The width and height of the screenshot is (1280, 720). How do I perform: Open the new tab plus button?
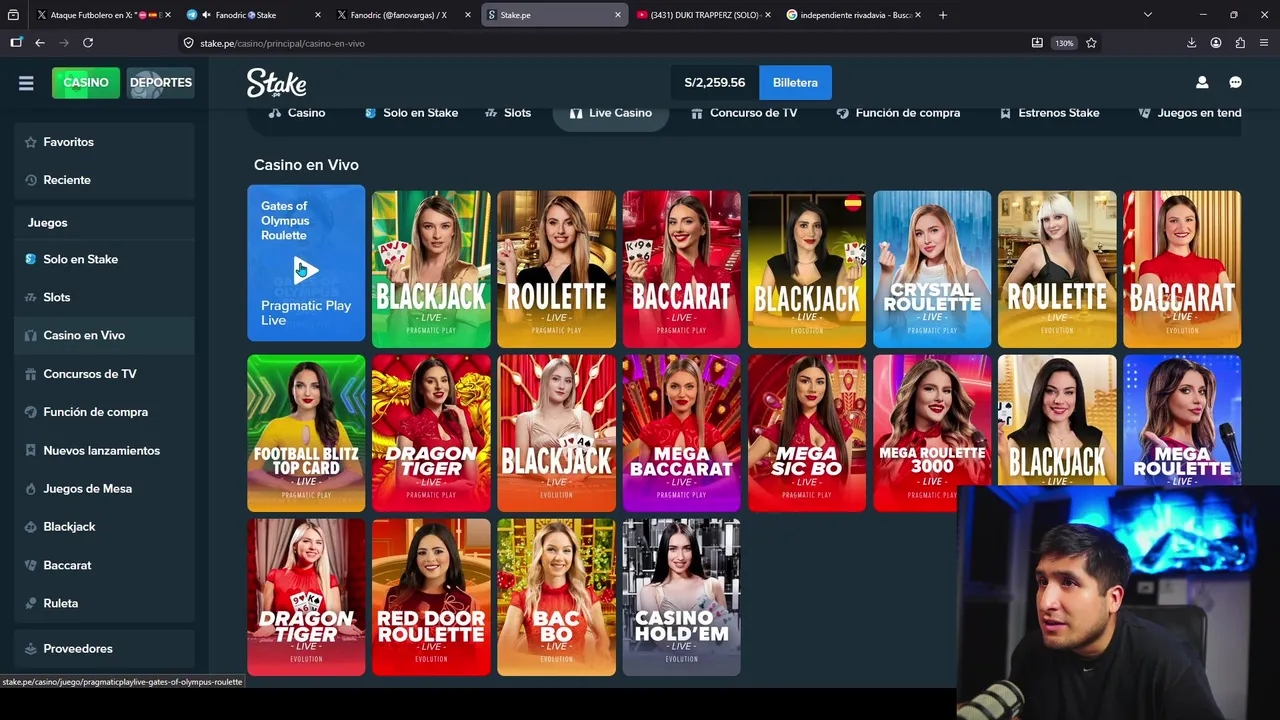click(x=942, y=15)
